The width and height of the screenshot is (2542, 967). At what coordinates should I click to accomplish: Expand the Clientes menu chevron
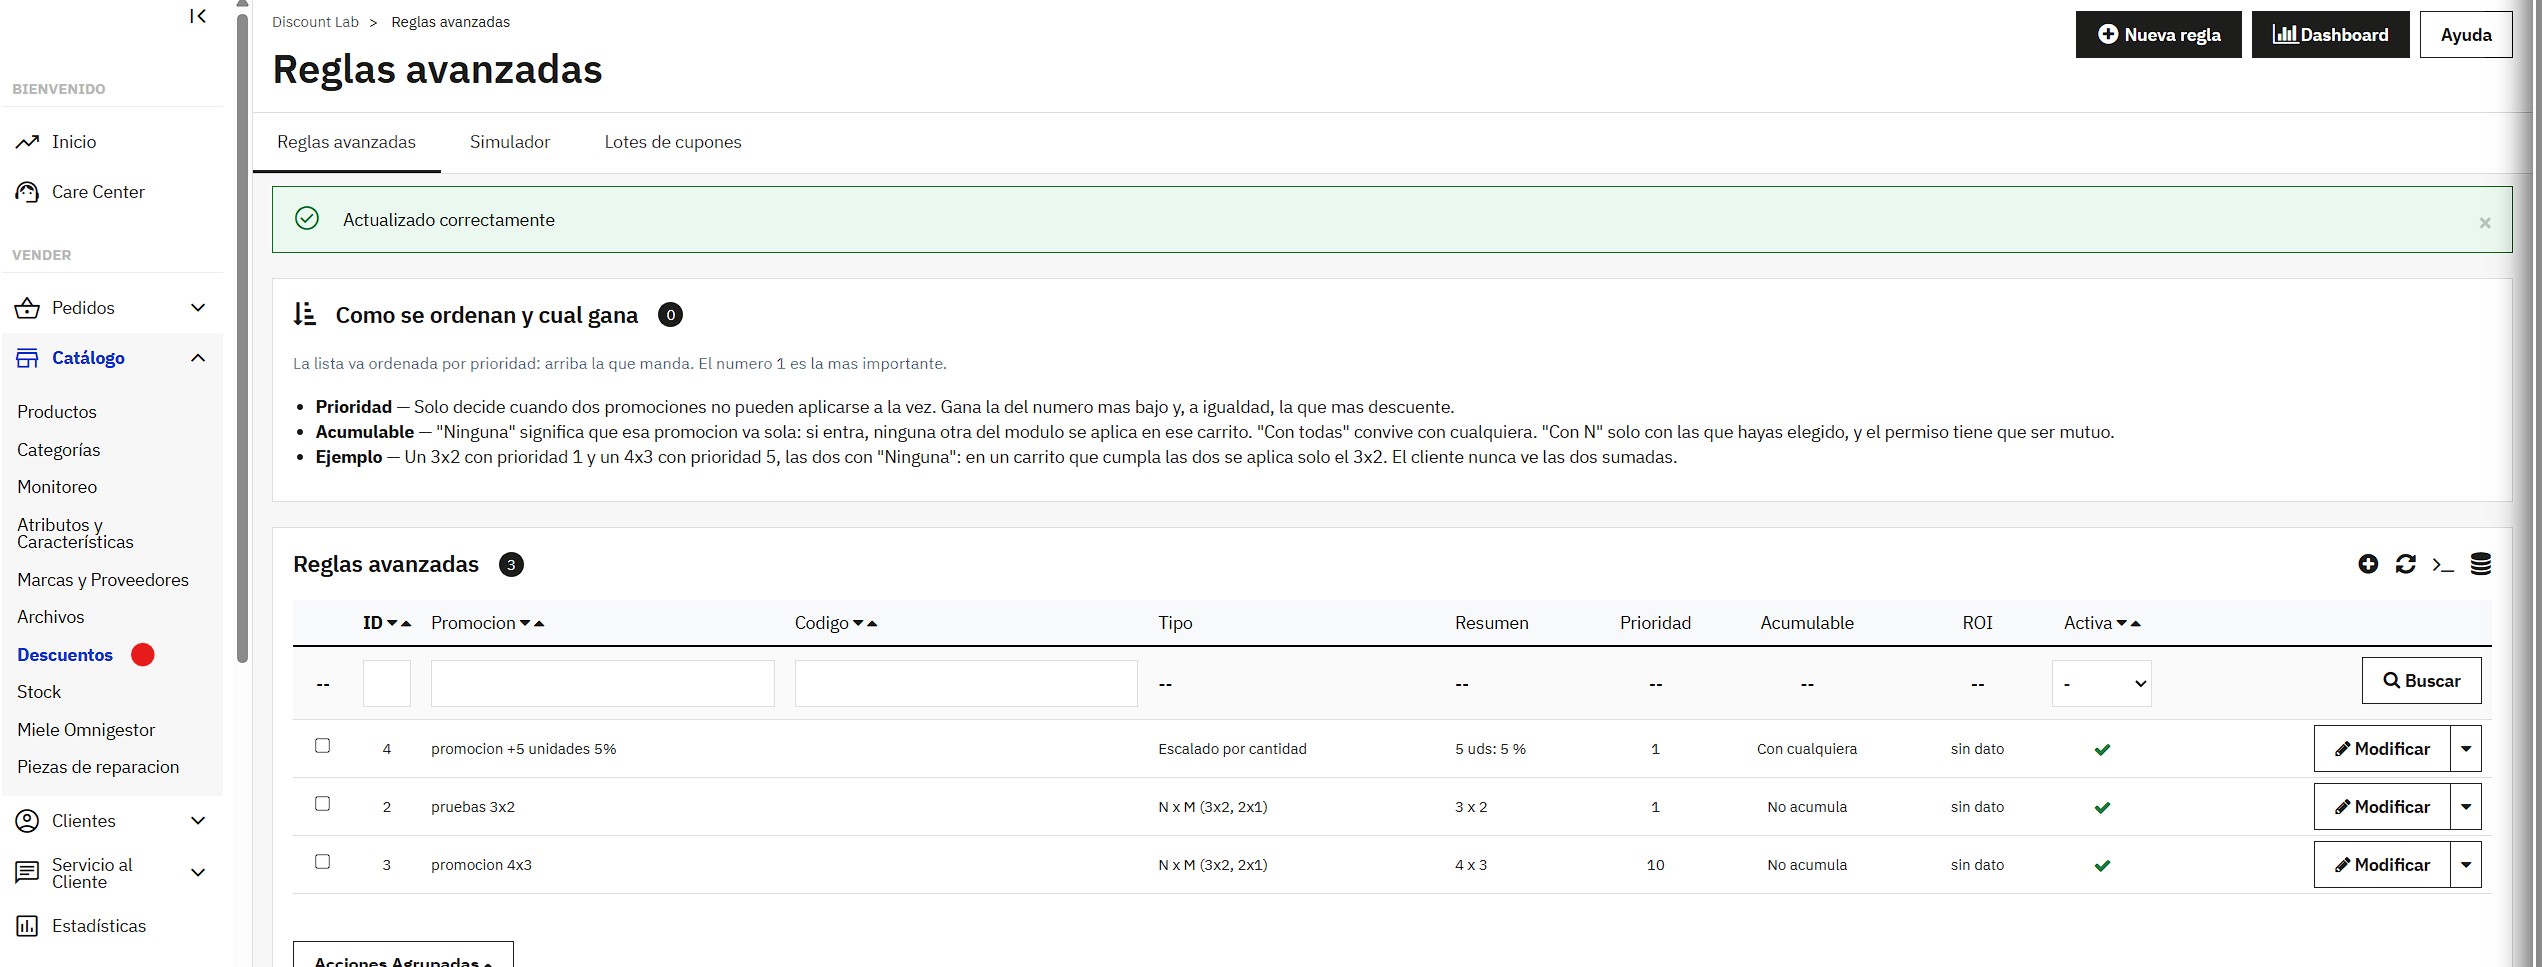click(198, 821)
